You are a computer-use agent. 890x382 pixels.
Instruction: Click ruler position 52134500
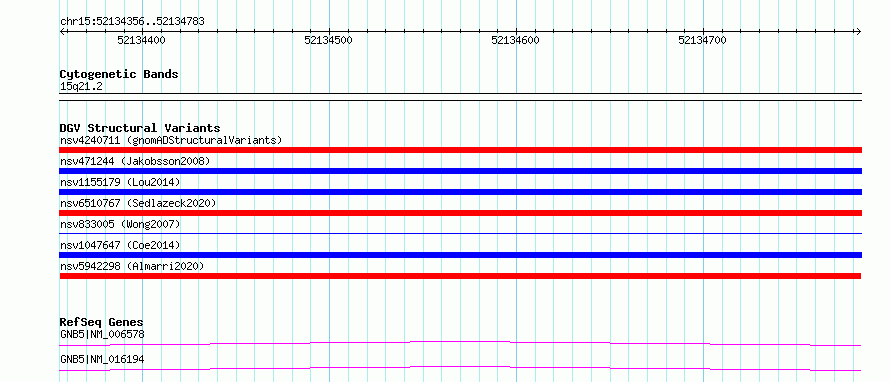tap(329, 40)
